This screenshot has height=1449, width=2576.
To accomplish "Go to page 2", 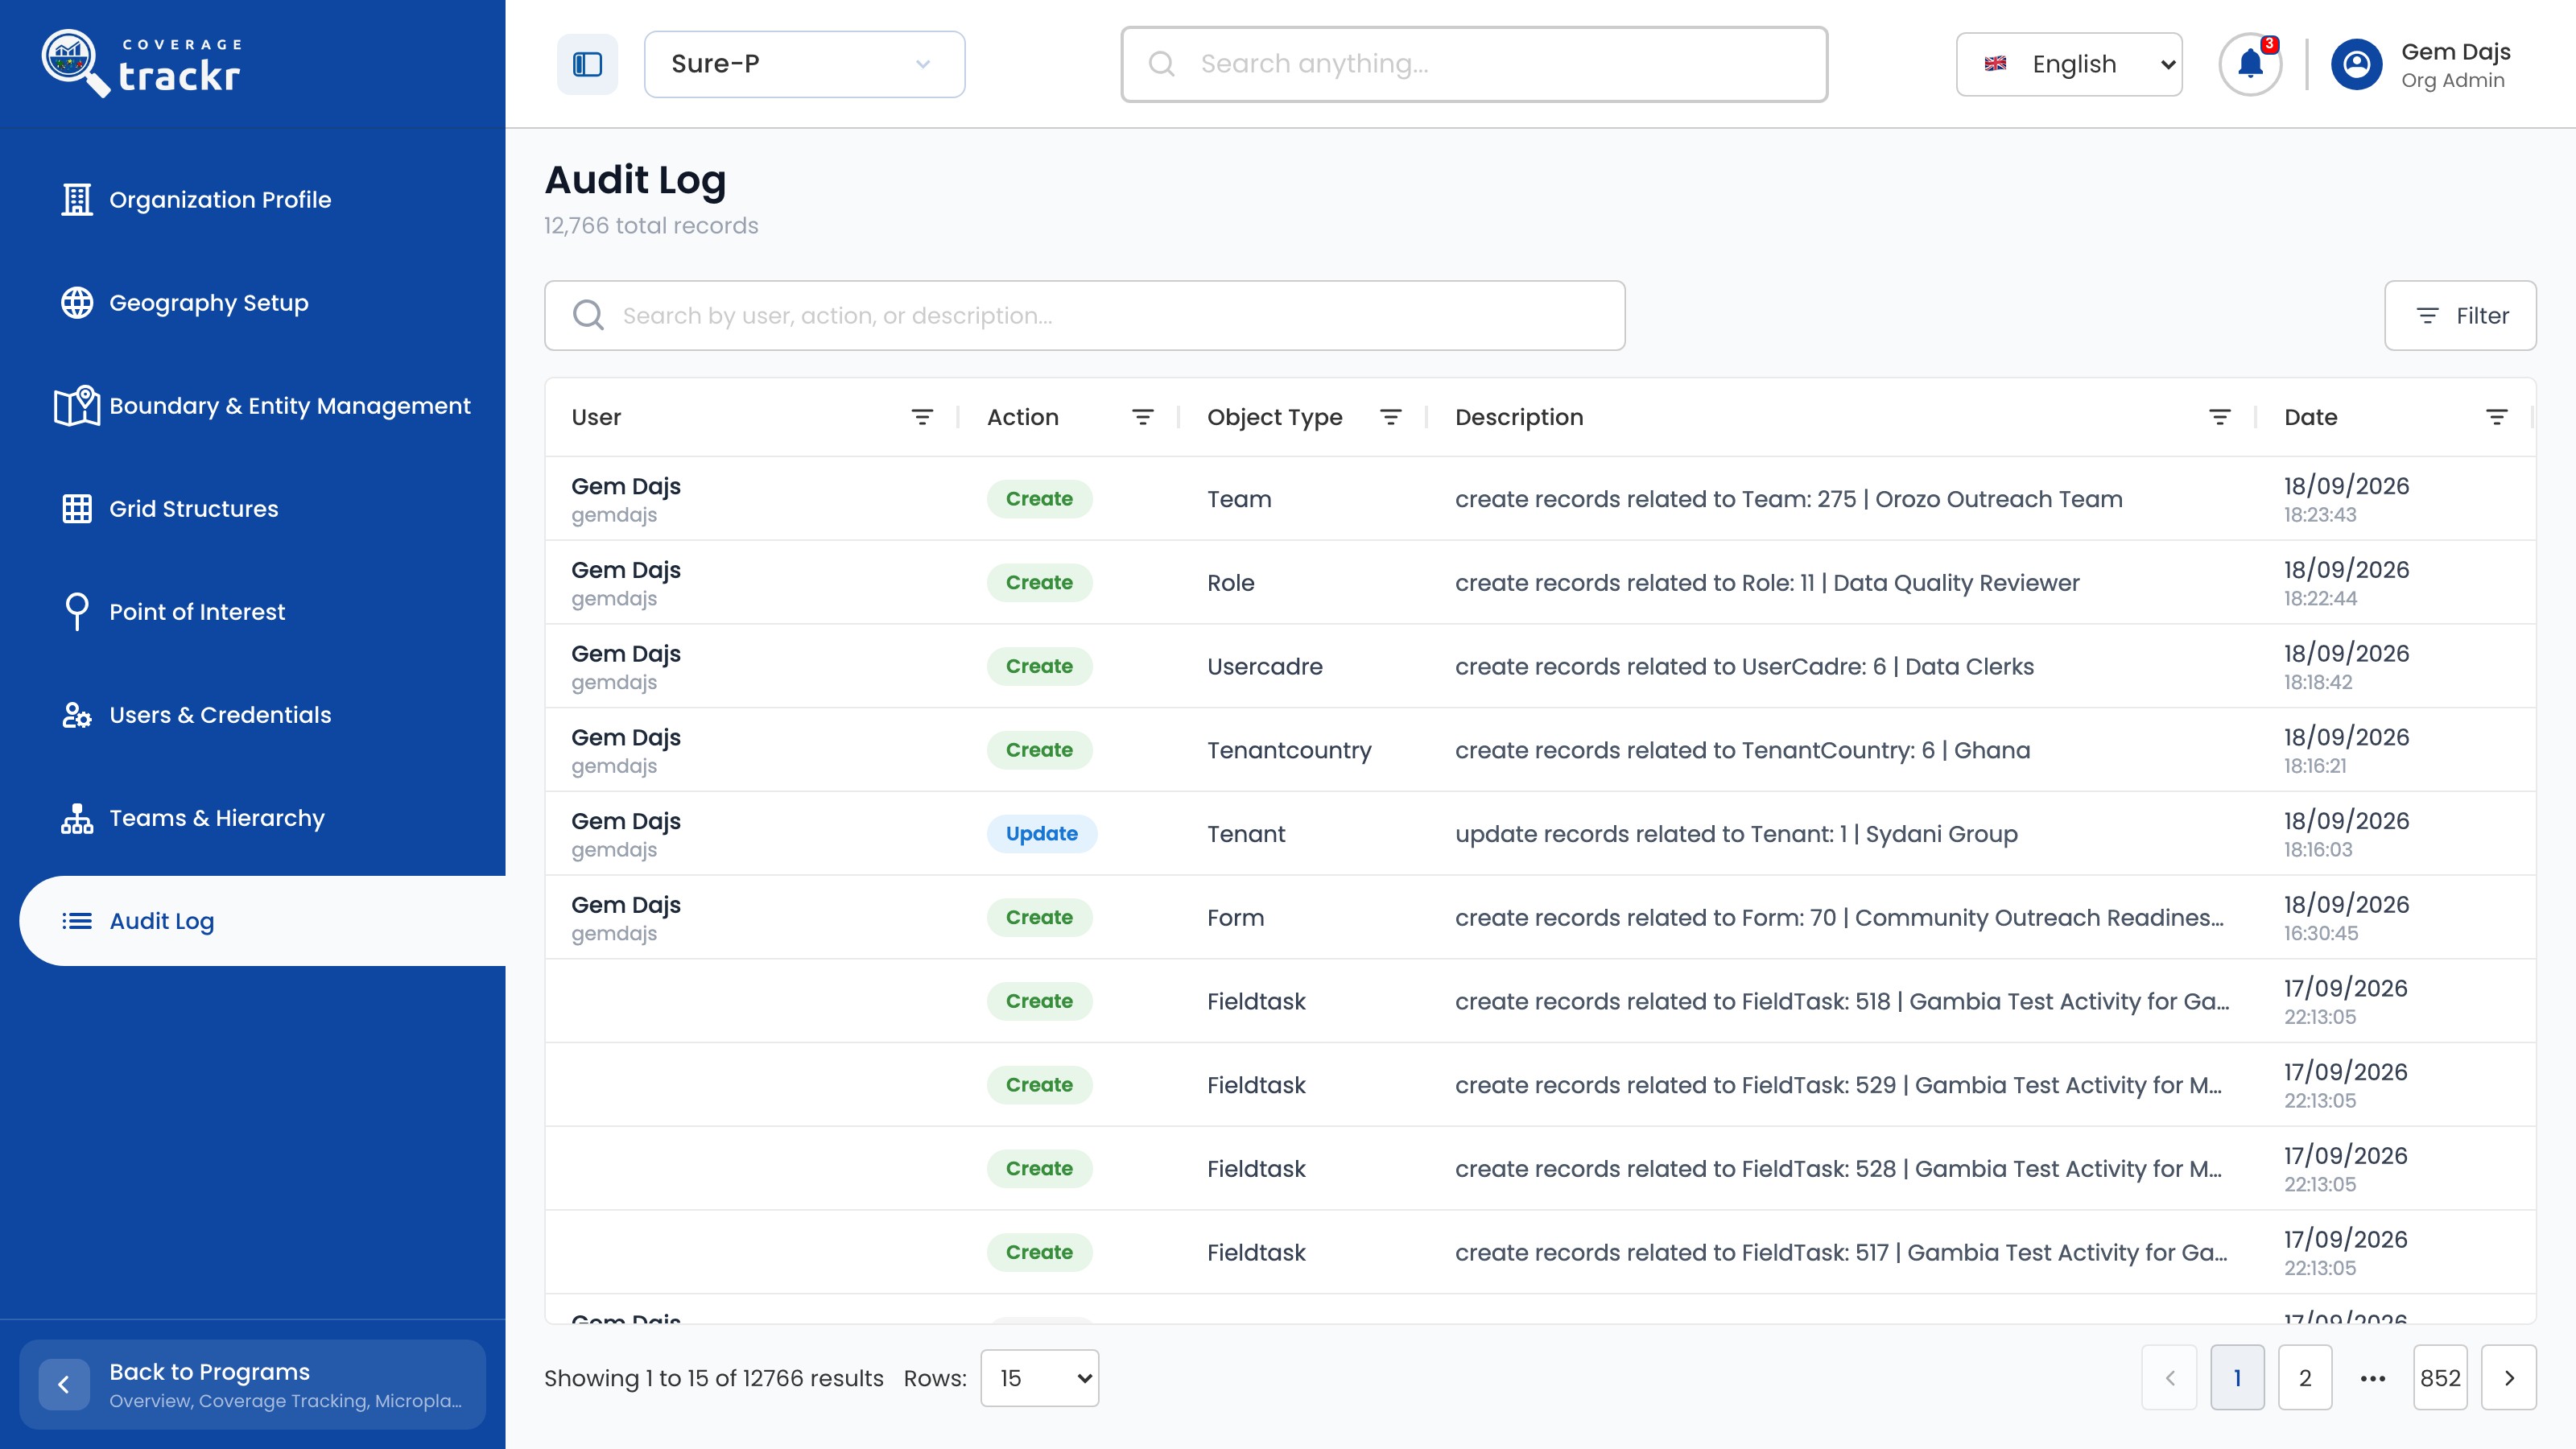I will 2304,1377.
